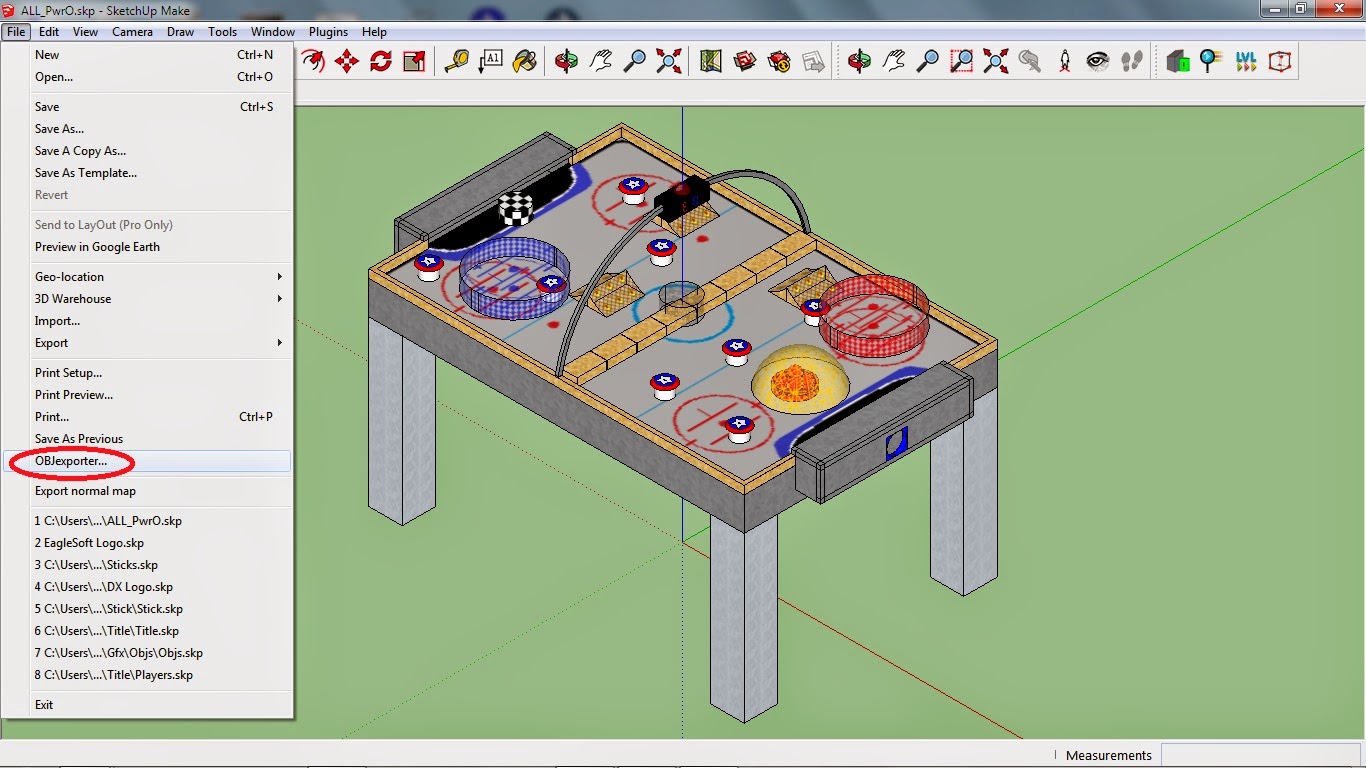Expand the Geo-location submenu arrow

280,277
